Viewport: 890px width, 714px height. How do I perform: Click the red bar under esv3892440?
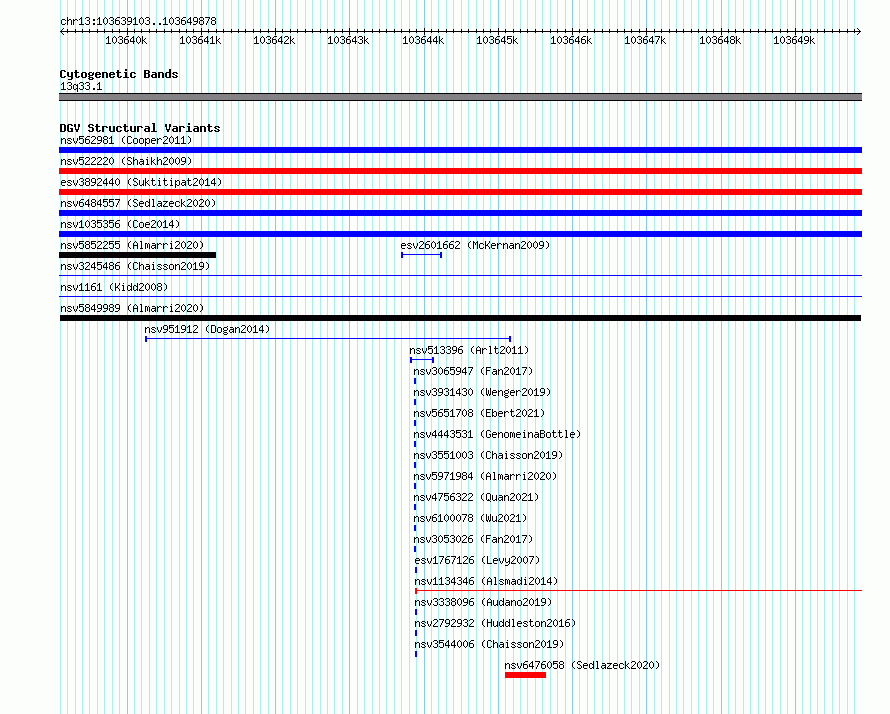460,192
